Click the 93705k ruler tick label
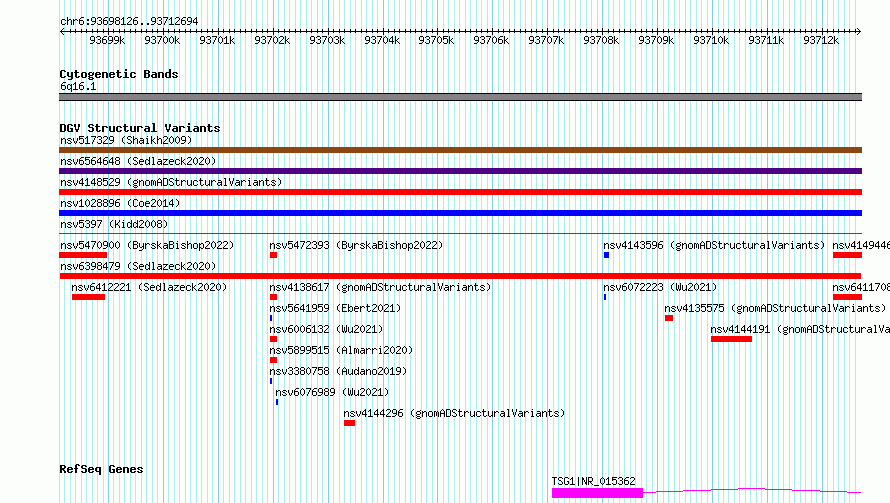 pyautogui.click(x=436, y=40)
